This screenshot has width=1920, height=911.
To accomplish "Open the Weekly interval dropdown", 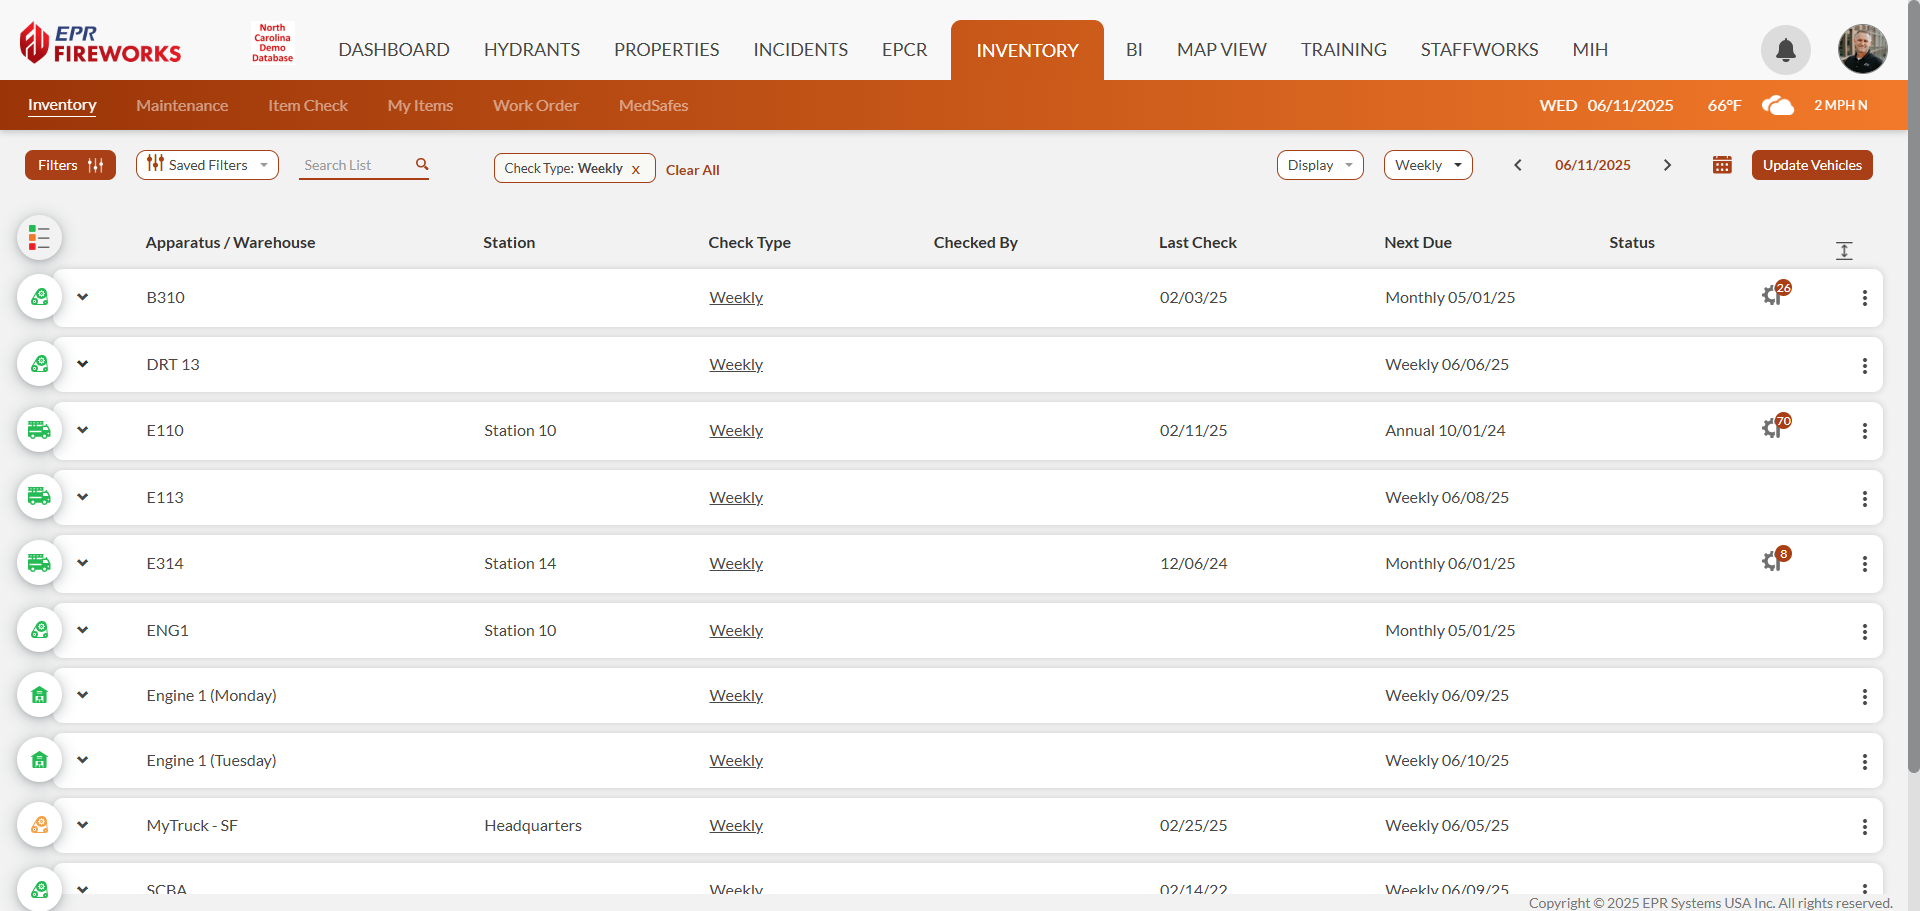I will (x=1427, y=164).
